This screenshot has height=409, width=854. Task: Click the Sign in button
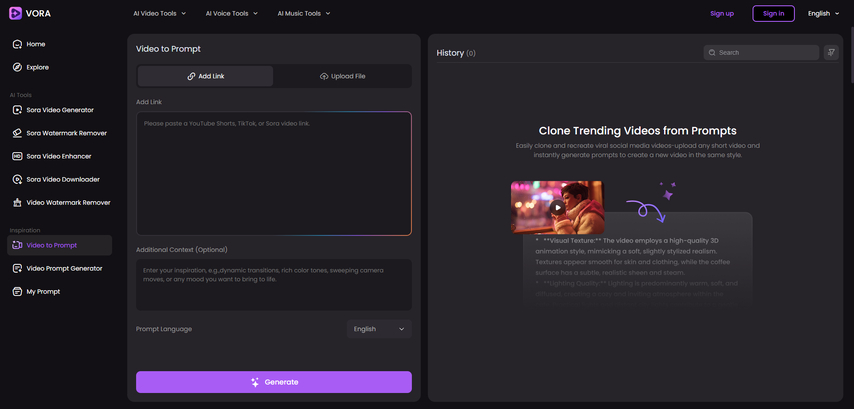[x=773, y=14]
